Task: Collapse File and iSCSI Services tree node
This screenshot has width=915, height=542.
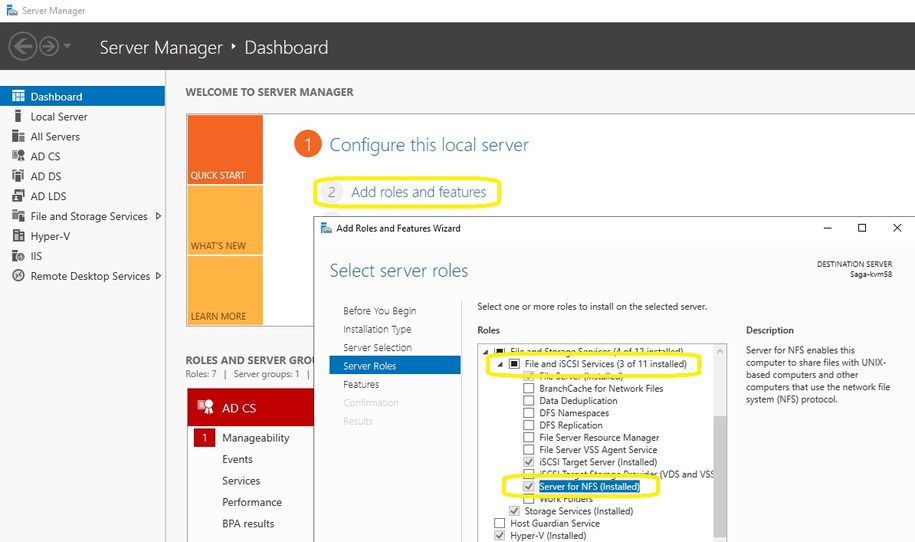Action: tap(500, 364)
